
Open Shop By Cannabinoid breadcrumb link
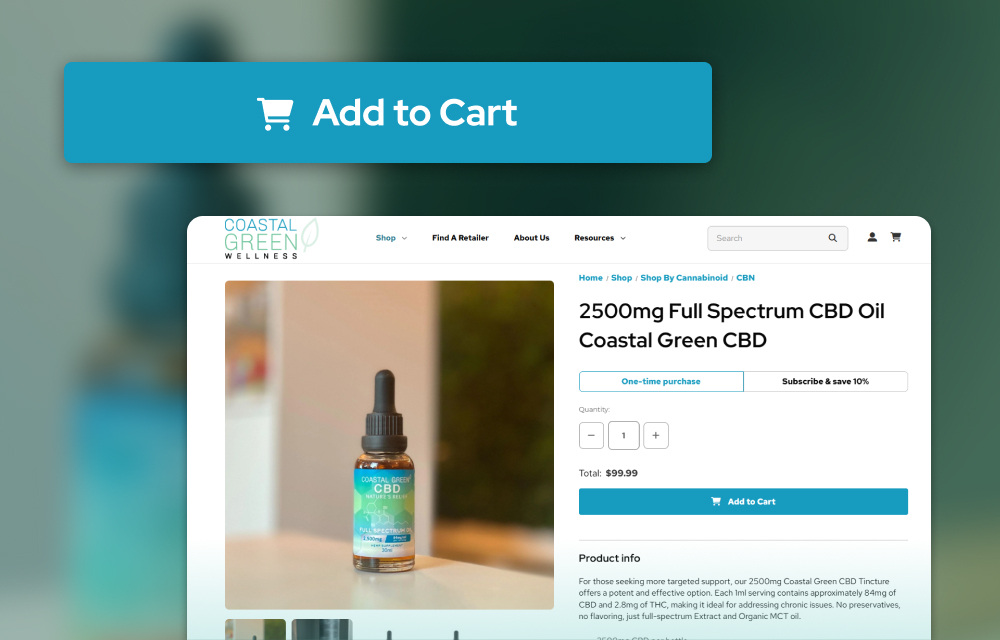click(684, 278)
